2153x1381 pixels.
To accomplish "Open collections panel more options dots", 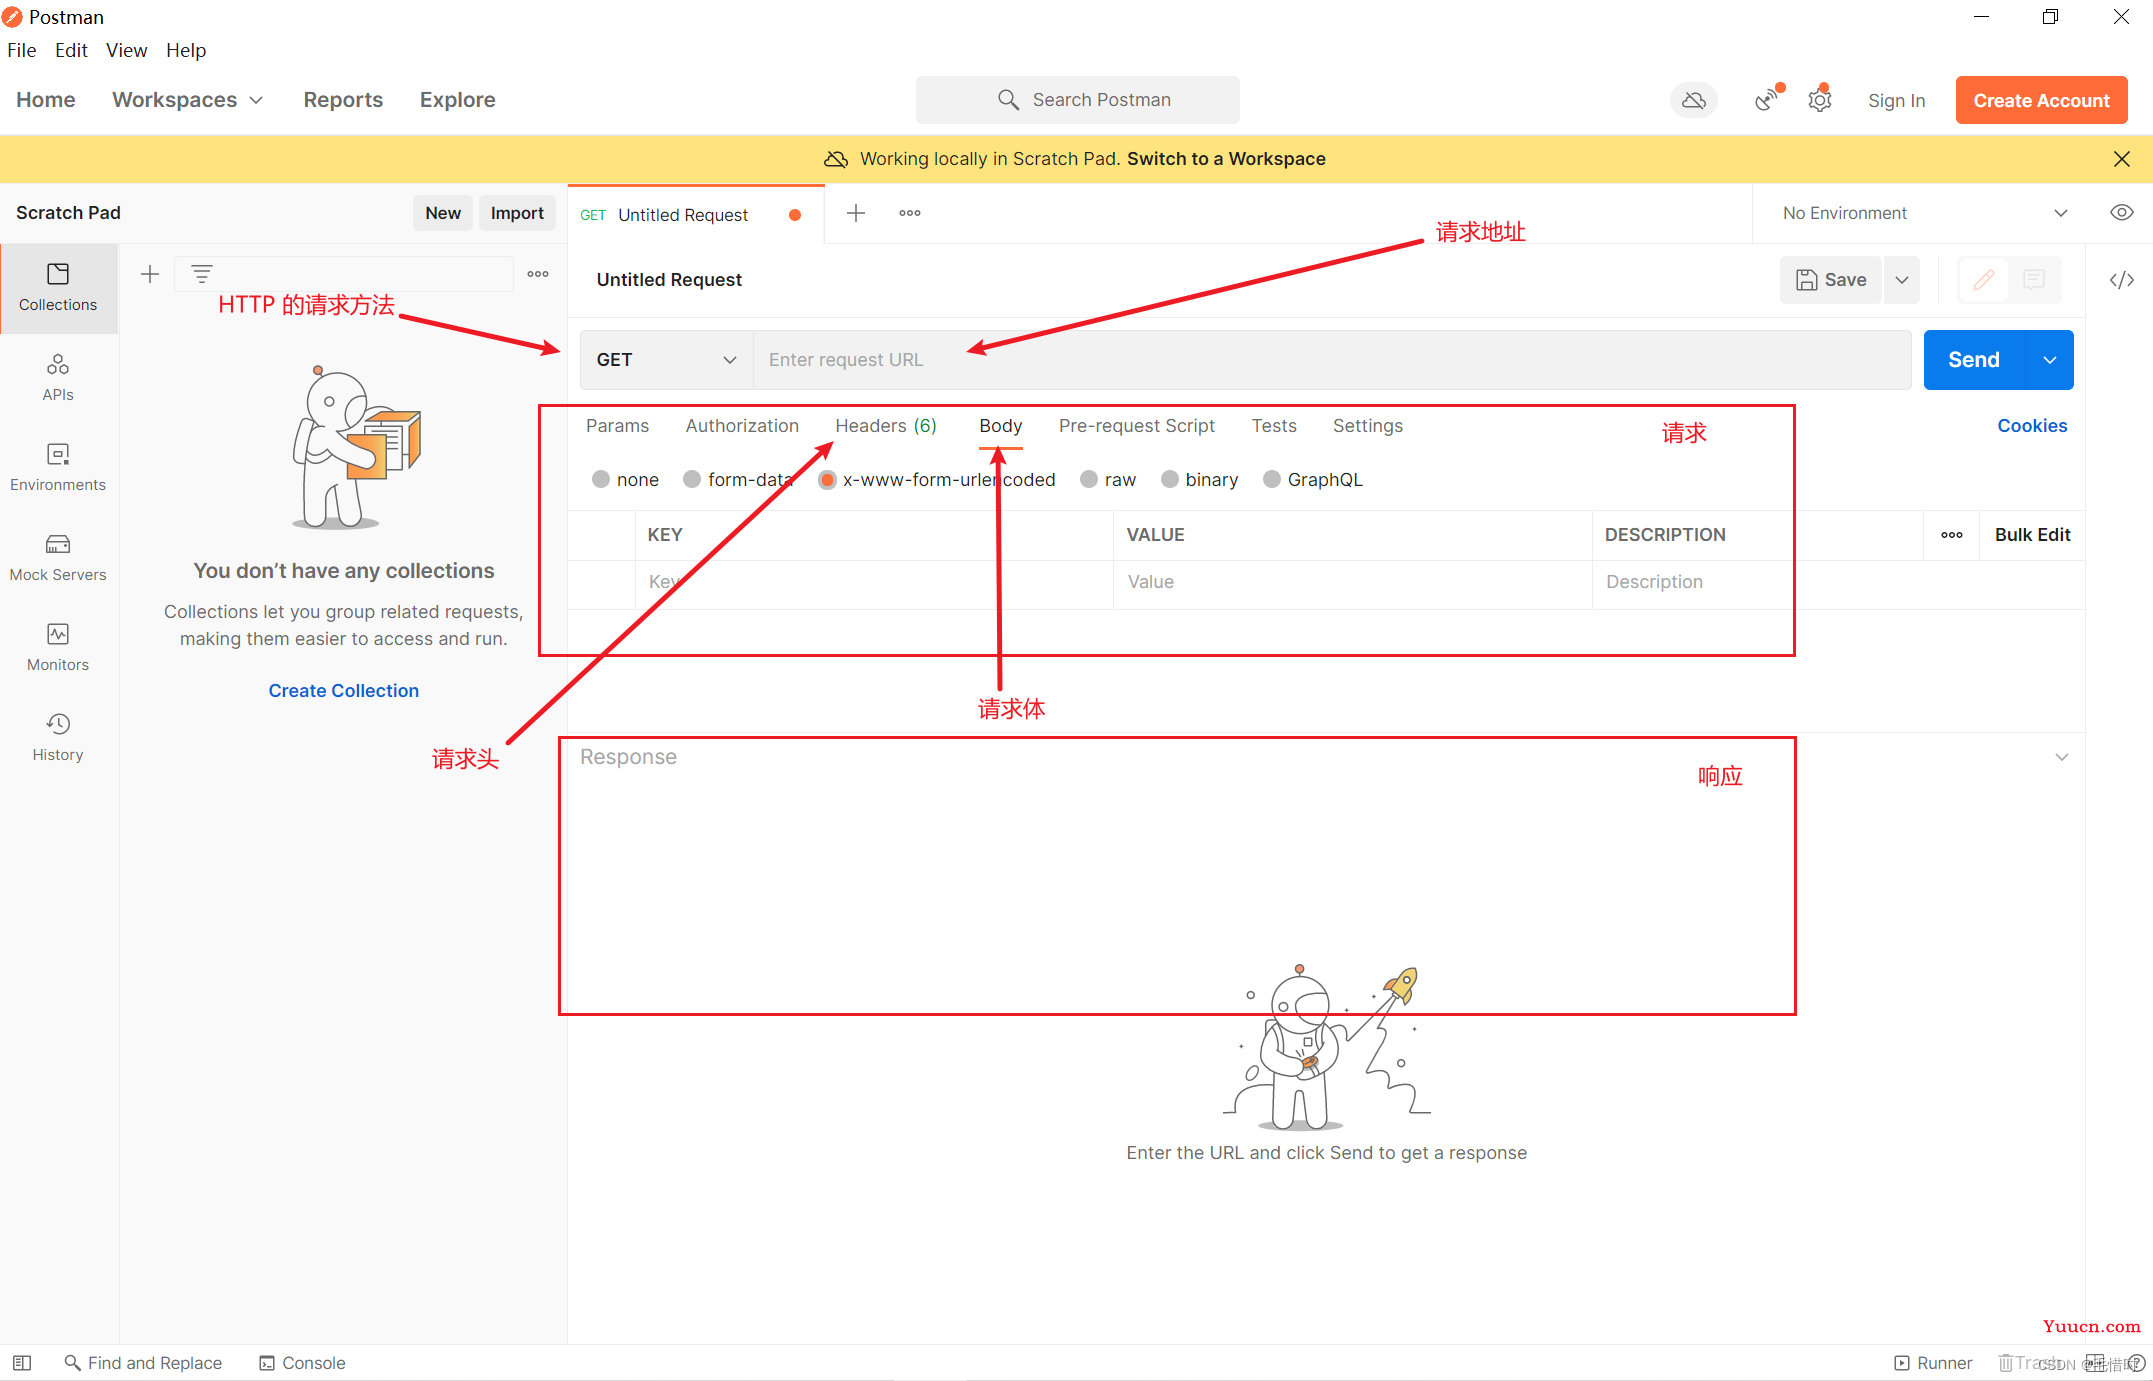I will point(538,274).
